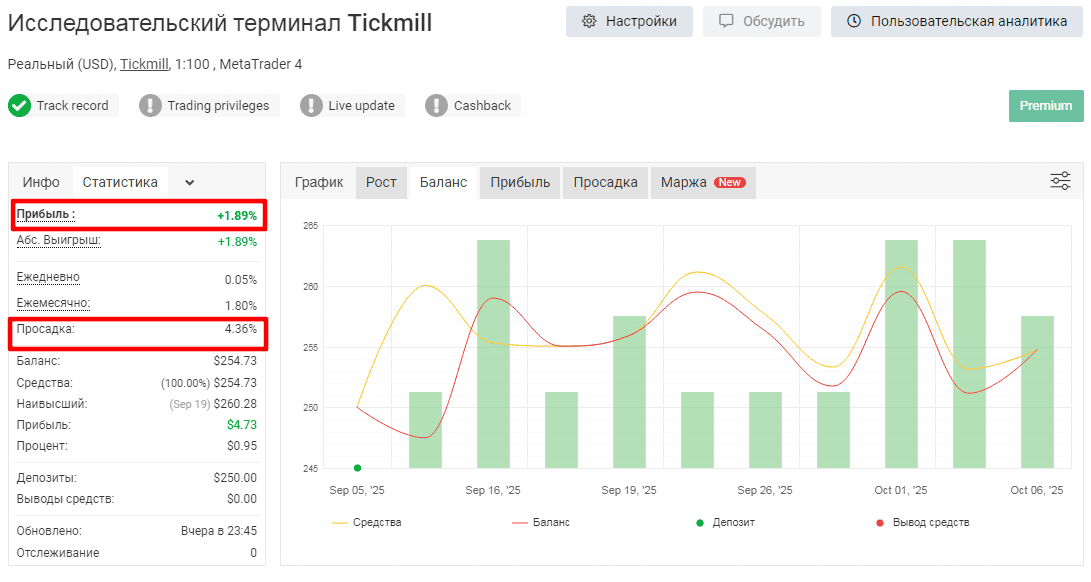This screenshot has width=1091, height=582.
Task: Expand the dropdown chevron beside Статистика
Action: pyautogui.click(x=189, y=183)
